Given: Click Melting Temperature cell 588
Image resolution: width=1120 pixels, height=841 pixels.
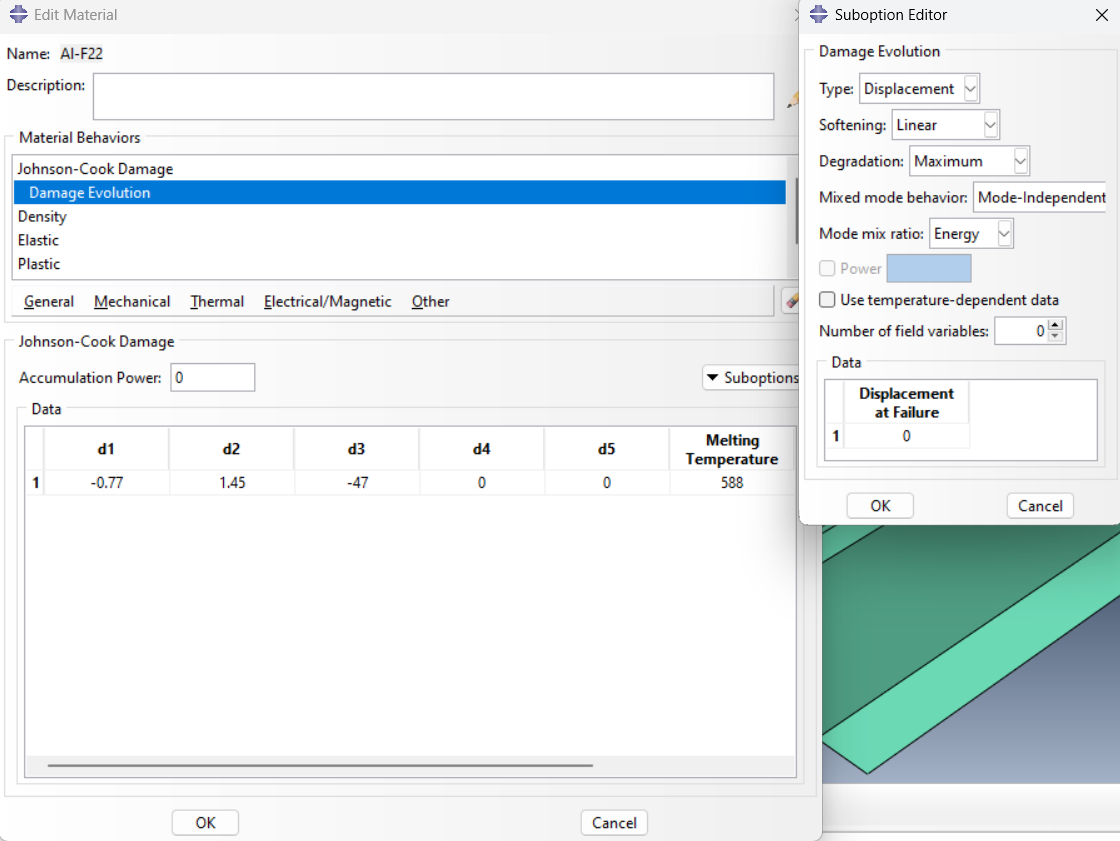Looking at the screenshot, I should click(732, 483).
